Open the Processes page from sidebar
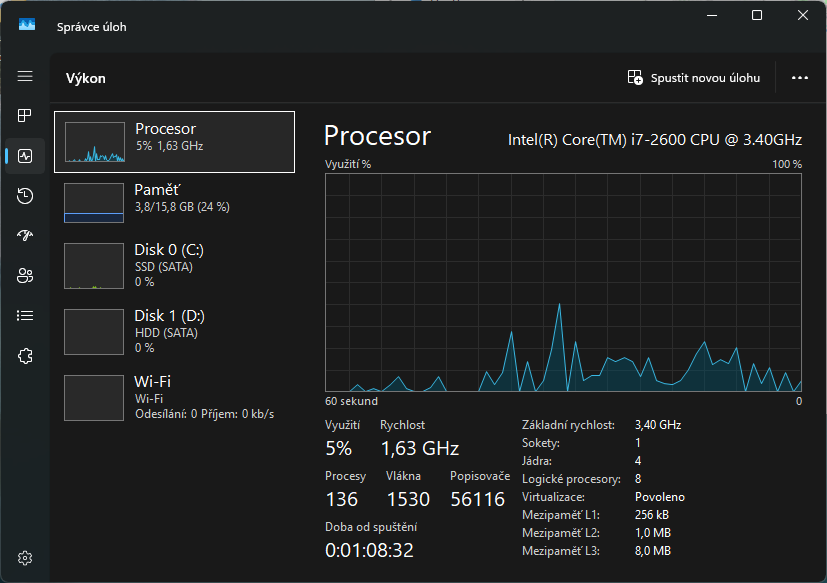 click(25, 116)
